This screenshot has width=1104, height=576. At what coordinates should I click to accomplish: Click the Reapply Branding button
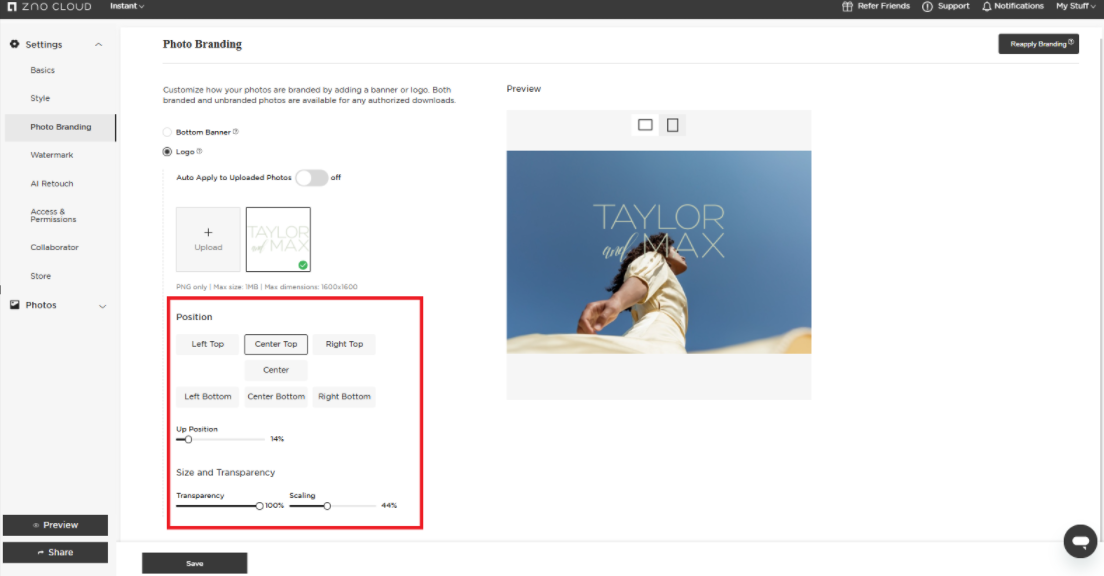point(1038,44)
